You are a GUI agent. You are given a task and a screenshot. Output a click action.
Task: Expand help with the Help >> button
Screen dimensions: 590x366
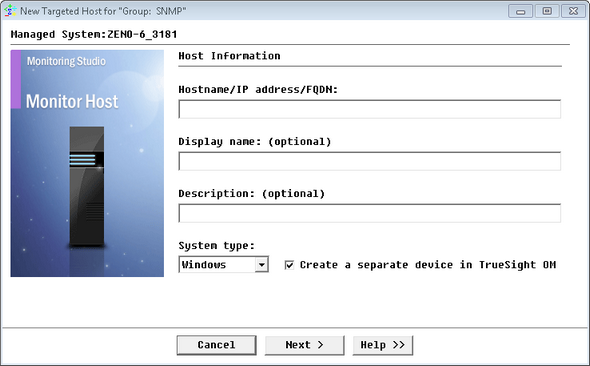click(x=383, y=345)
